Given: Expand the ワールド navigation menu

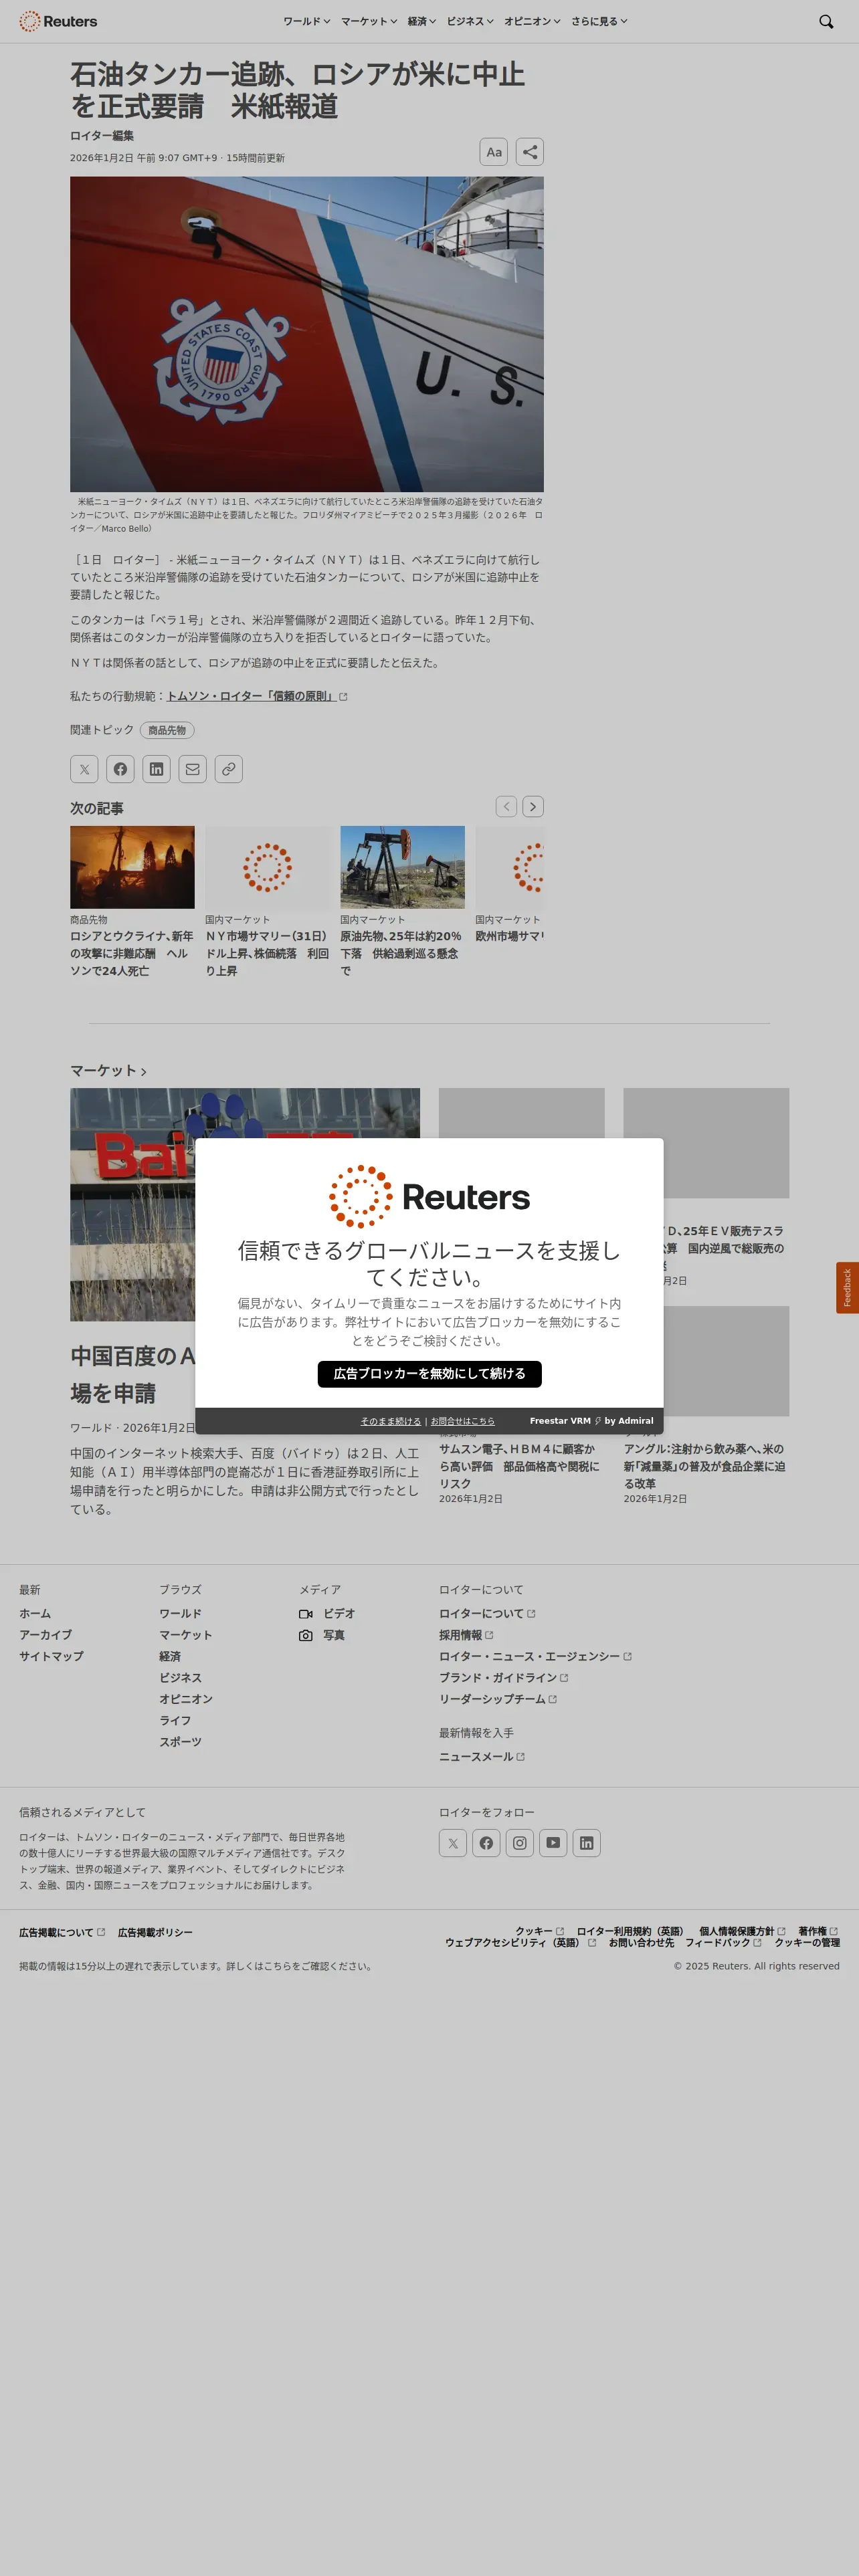Looking at the screenshot, I should coord(306,21).
